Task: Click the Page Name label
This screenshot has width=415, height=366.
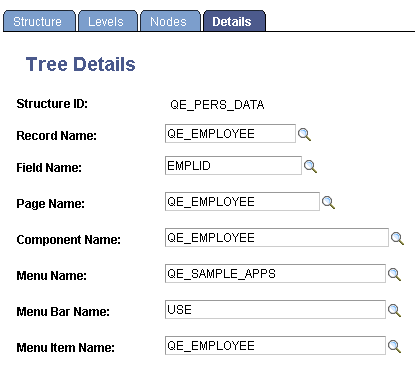Action: 50,204
